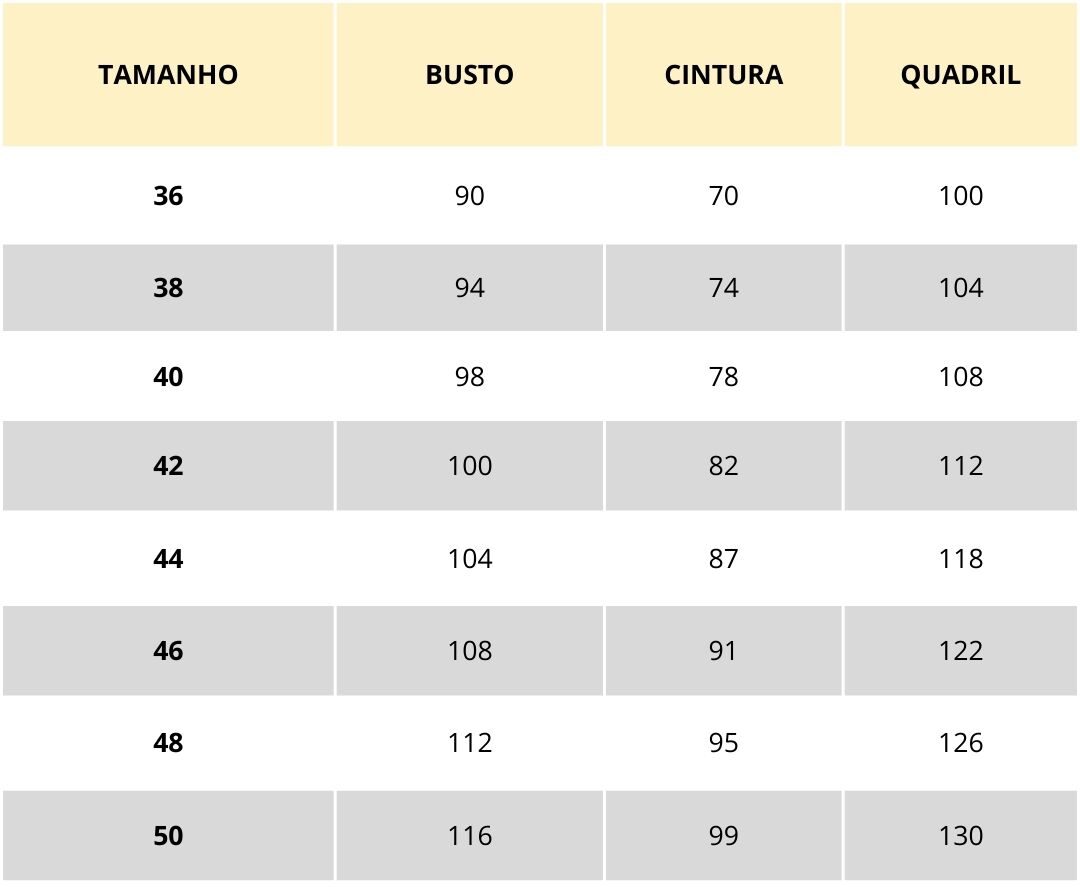Click the size 44 row label
The width and height of the screenshot is (1080, 887).
tap(168, 559)
